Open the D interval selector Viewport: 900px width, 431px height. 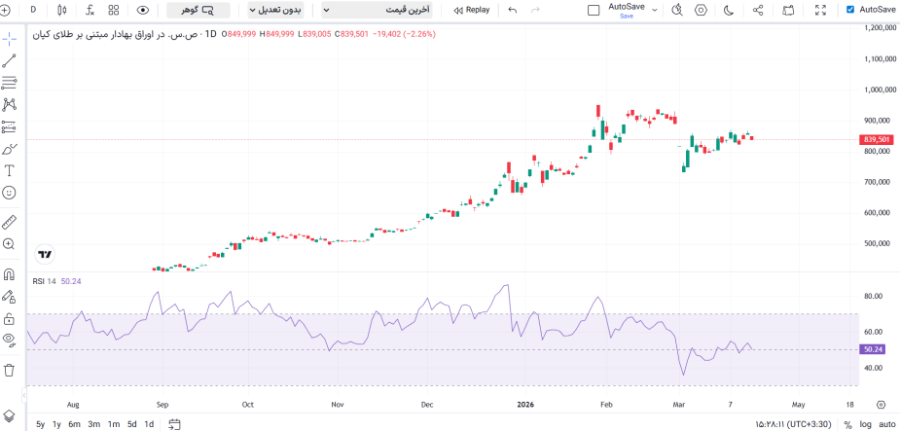pyautogui.click(x=33, y=10)
